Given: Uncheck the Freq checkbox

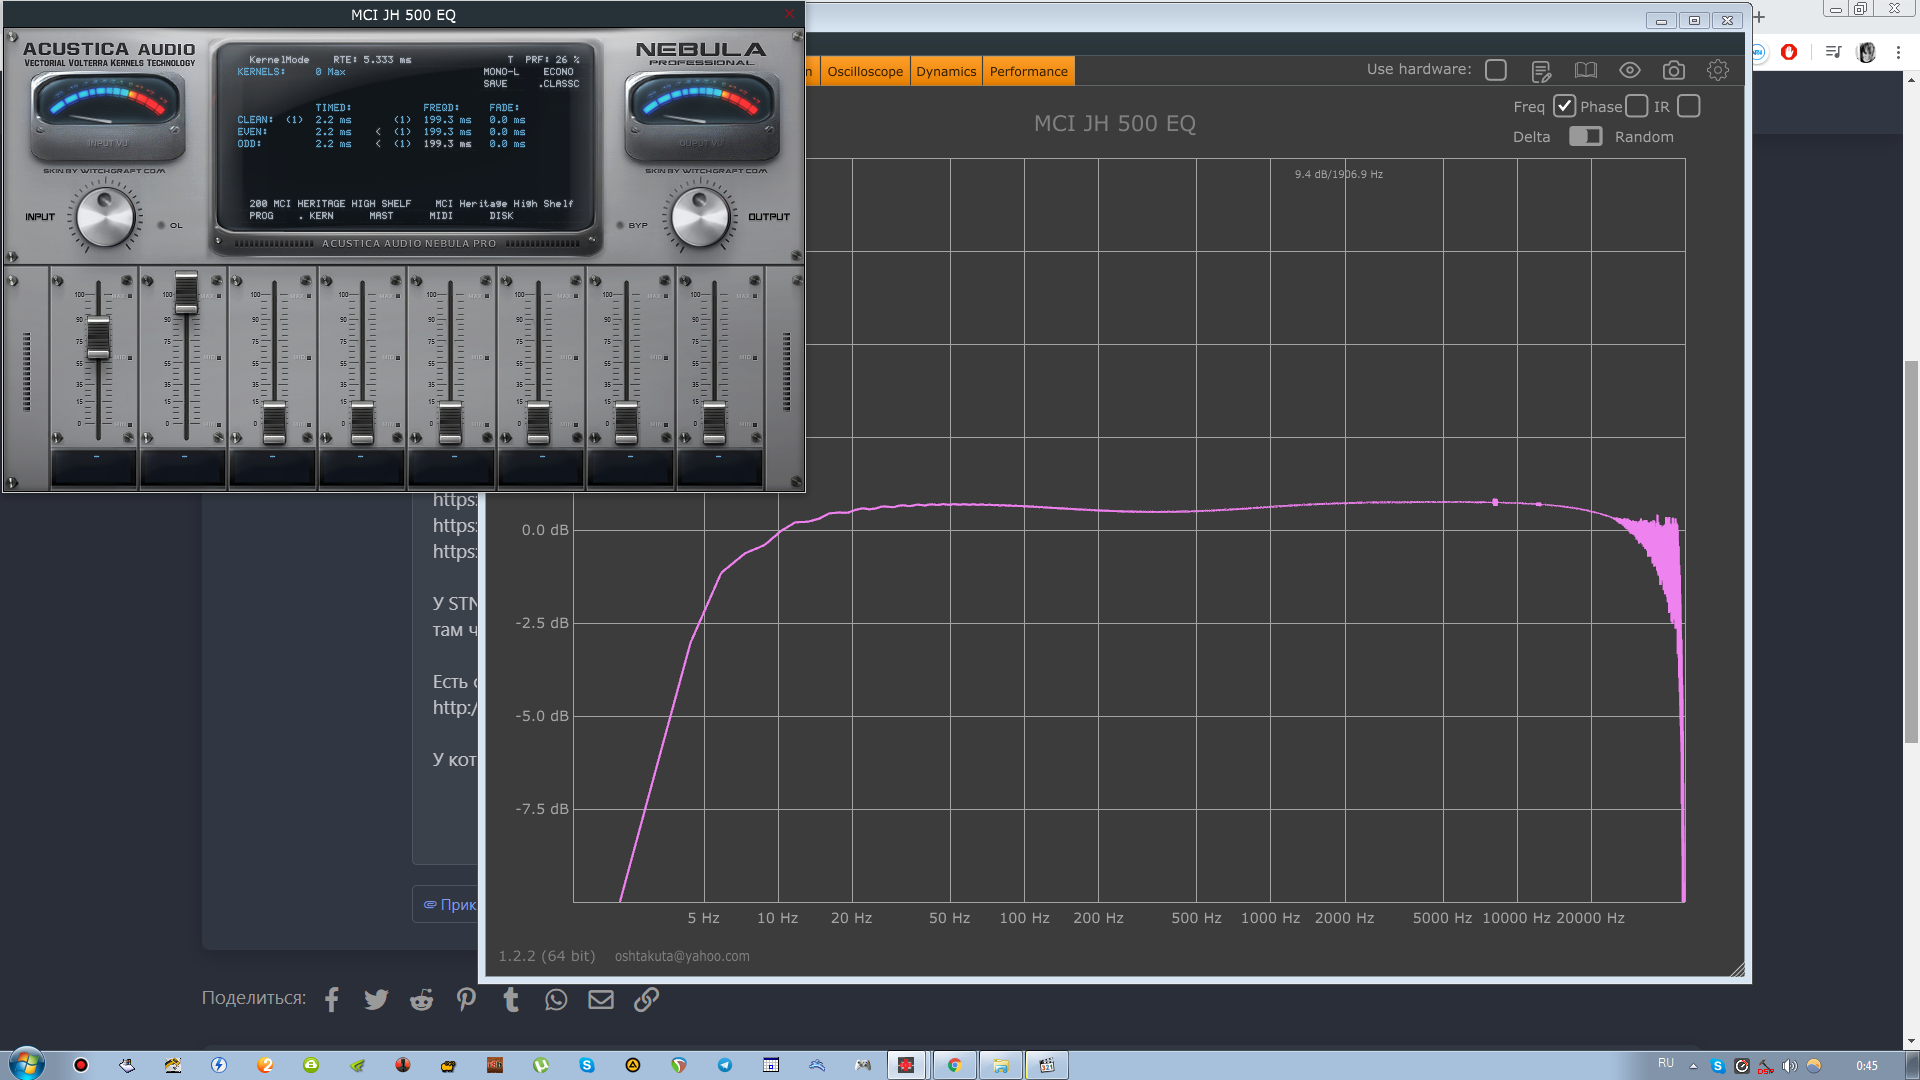Looking at the screenshot, I should pos(1565,106).
